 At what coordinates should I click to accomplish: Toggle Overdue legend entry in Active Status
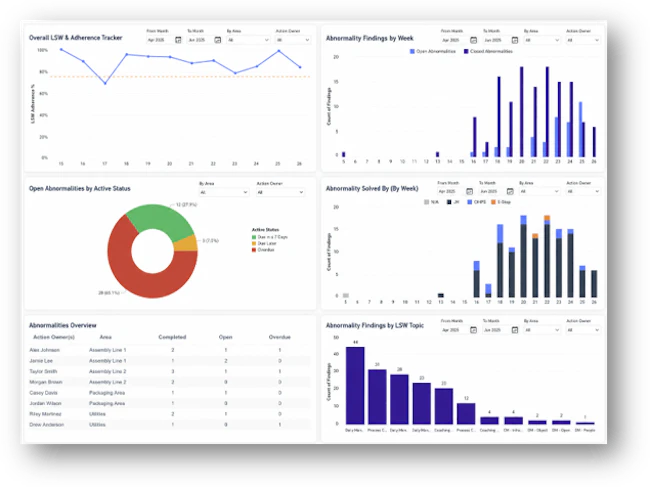[x=263, y=250]
